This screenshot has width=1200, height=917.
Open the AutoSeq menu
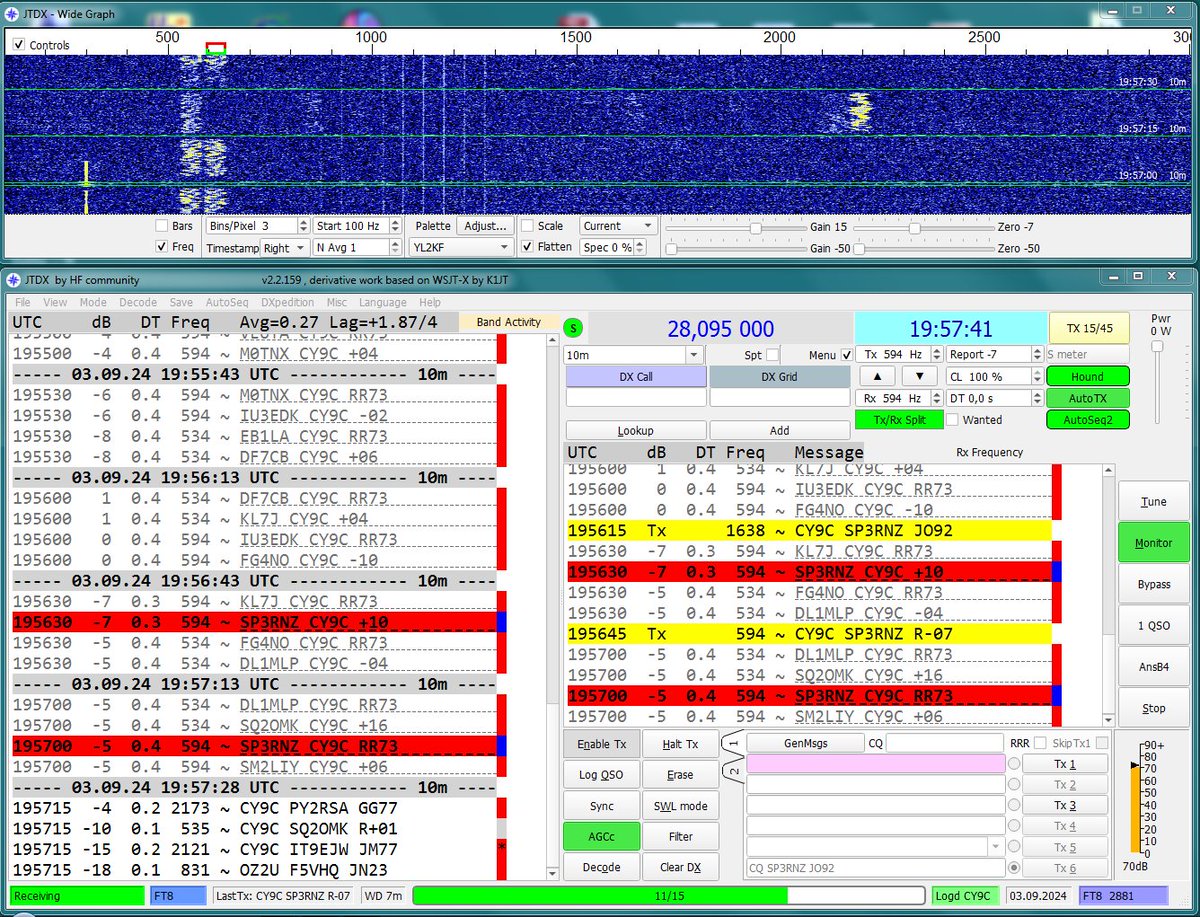(x=227, y=302)
